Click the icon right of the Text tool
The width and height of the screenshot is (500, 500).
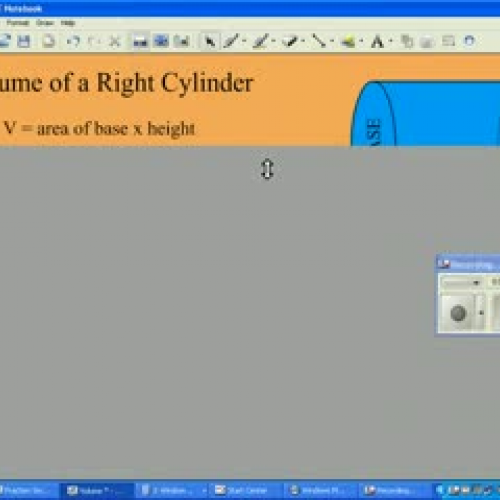point(407,42)
